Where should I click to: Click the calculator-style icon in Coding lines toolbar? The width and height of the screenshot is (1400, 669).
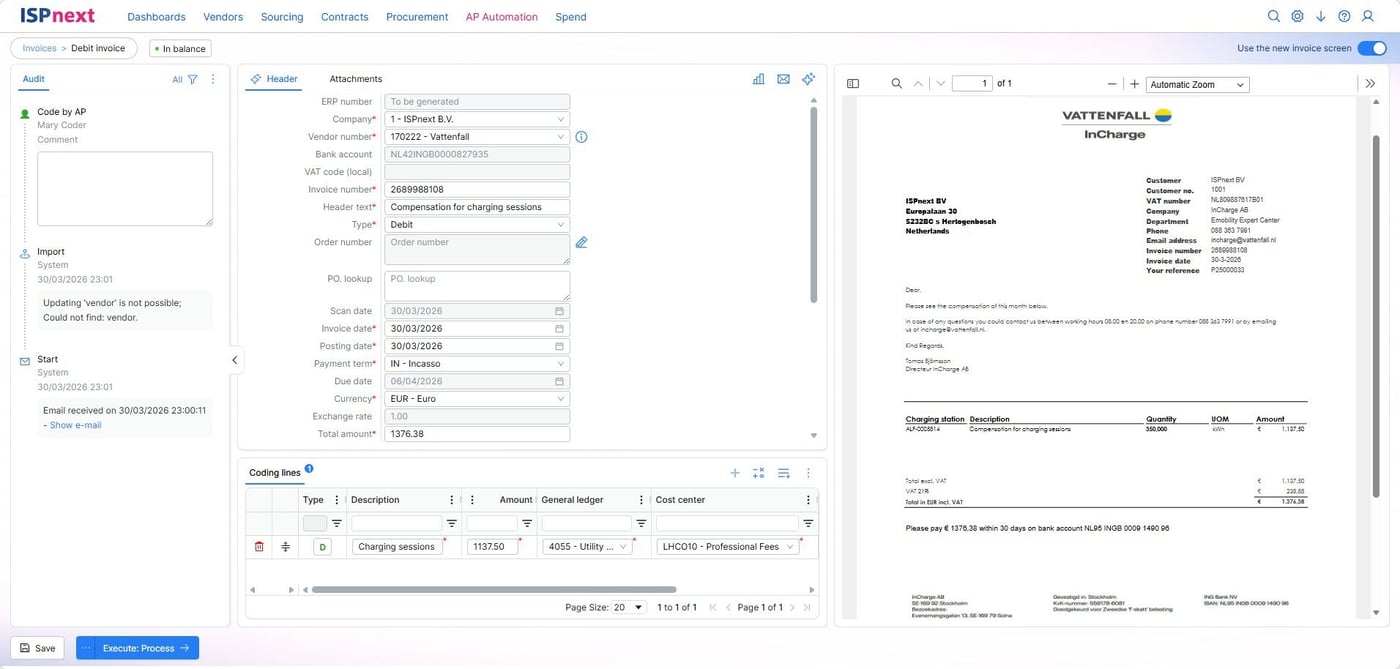coord(759,473)
